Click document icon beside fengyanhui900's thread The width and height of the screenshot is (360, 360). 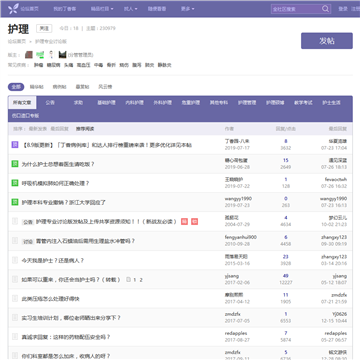click(15, 240)
